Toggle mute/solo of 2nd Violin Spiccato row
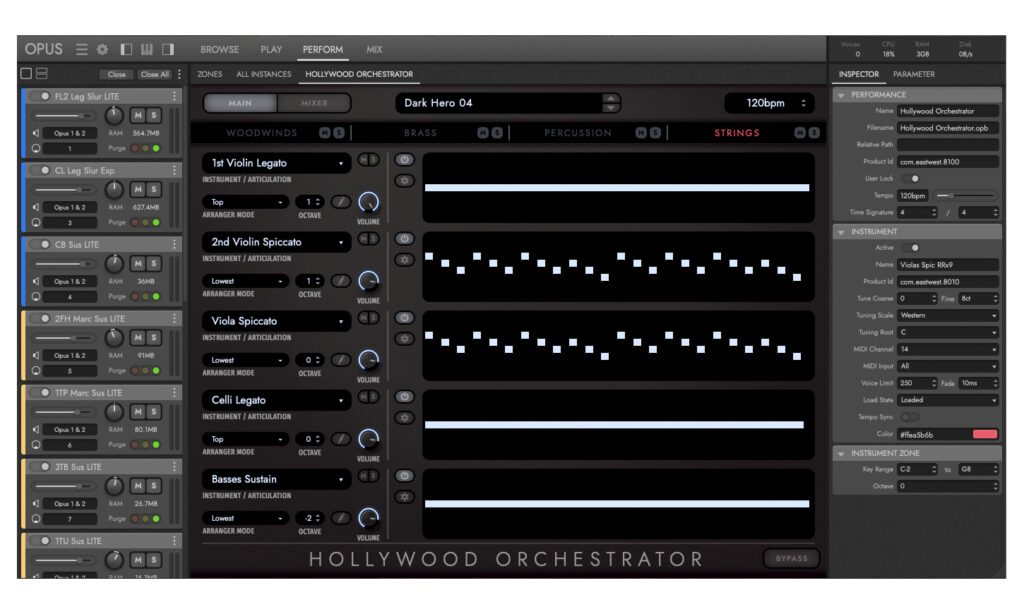 coord(368,238)
